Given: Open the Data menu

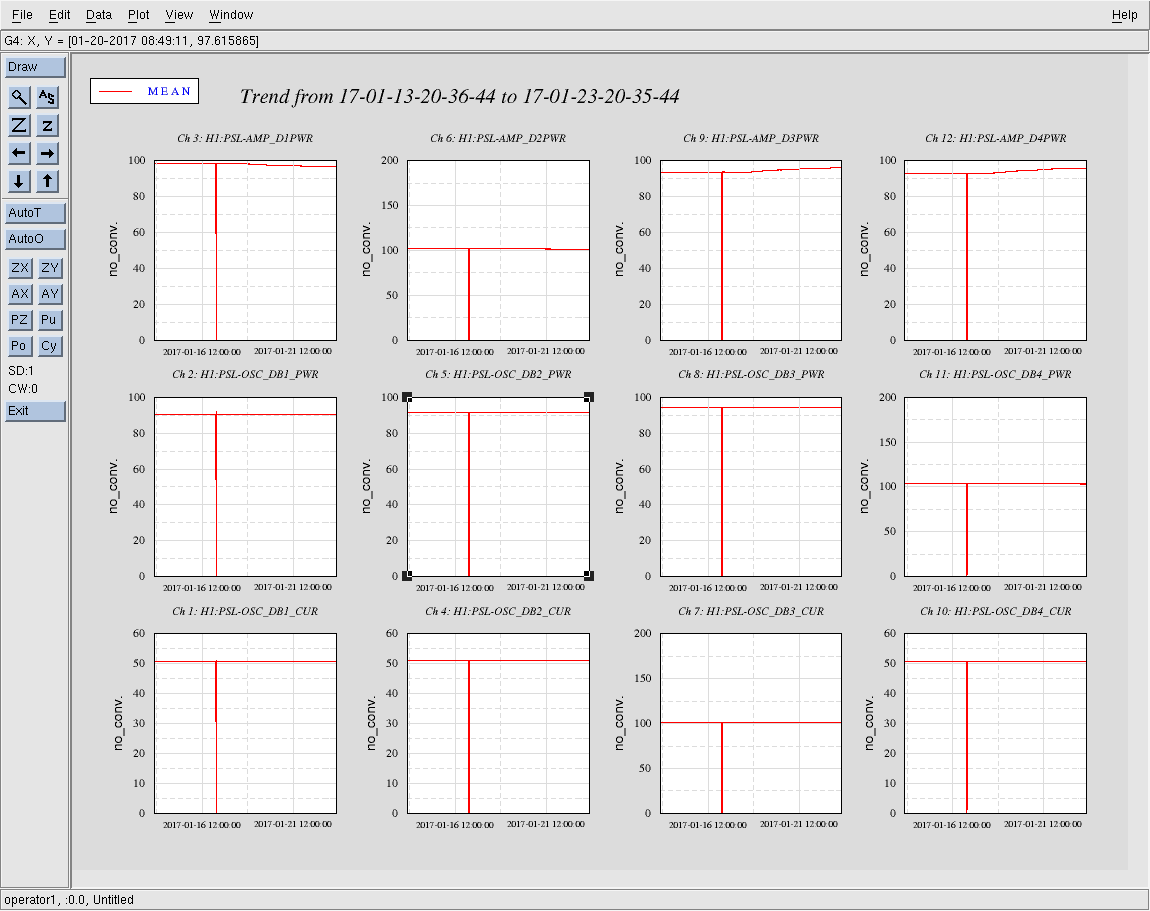Looking at the screenshot, I should click(x=98, y=15).
